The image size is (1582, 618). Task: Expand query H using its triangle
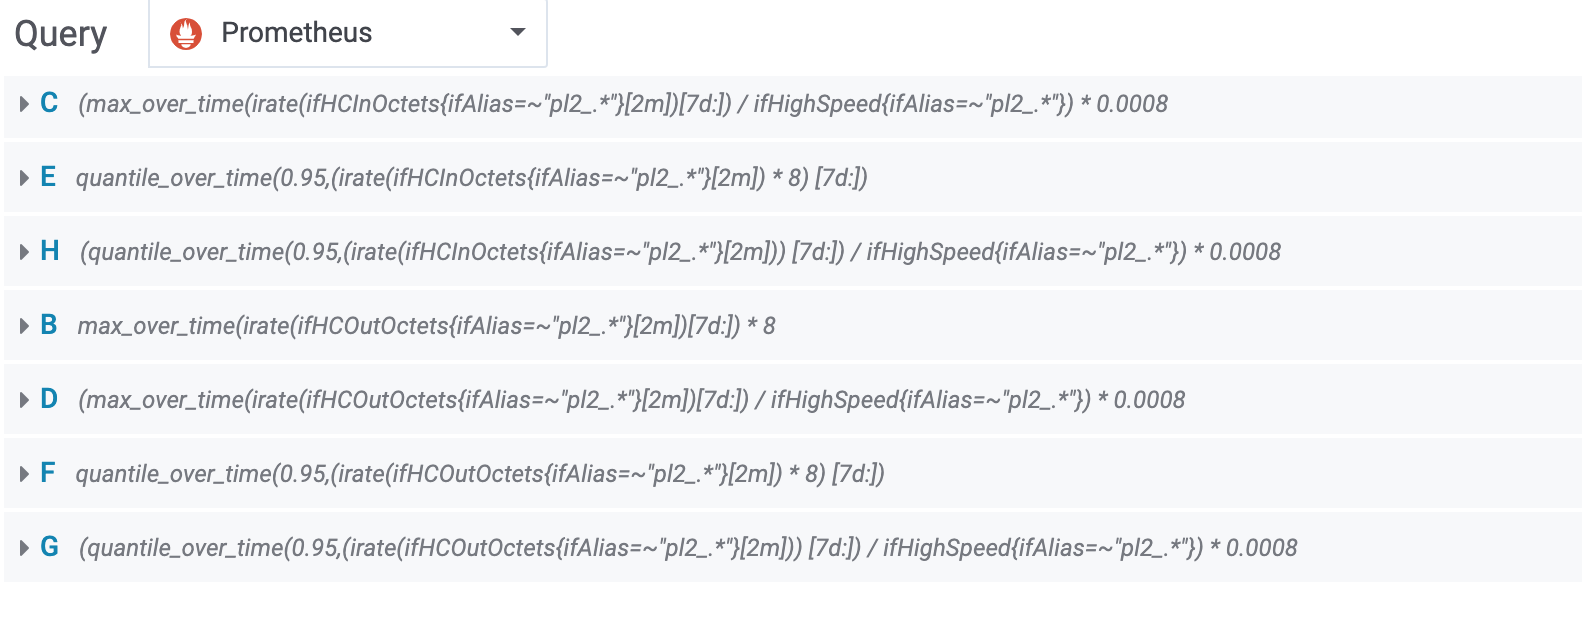24,252
